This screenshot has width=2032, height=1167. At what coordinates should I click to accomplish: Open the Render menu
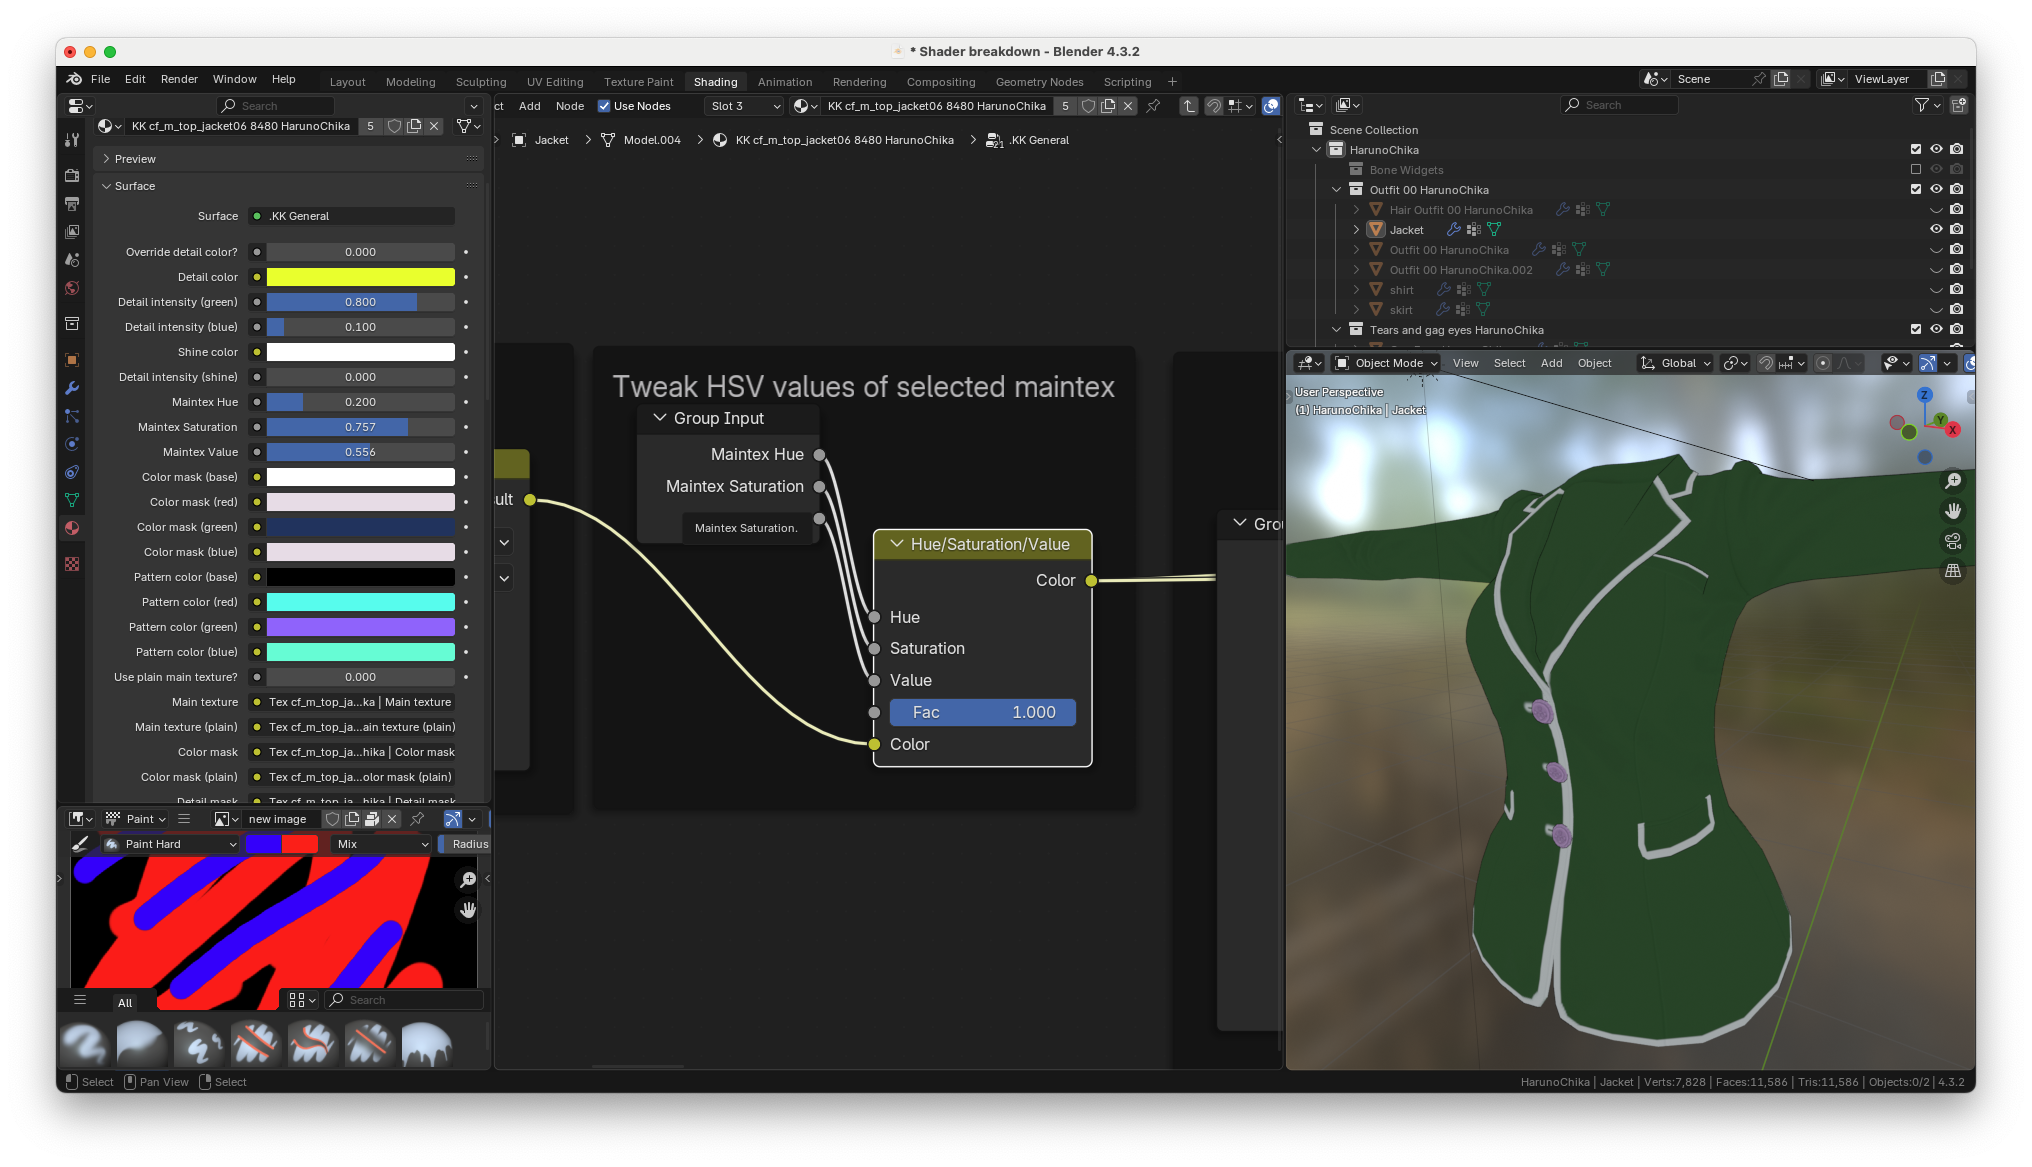pos(179,79)
